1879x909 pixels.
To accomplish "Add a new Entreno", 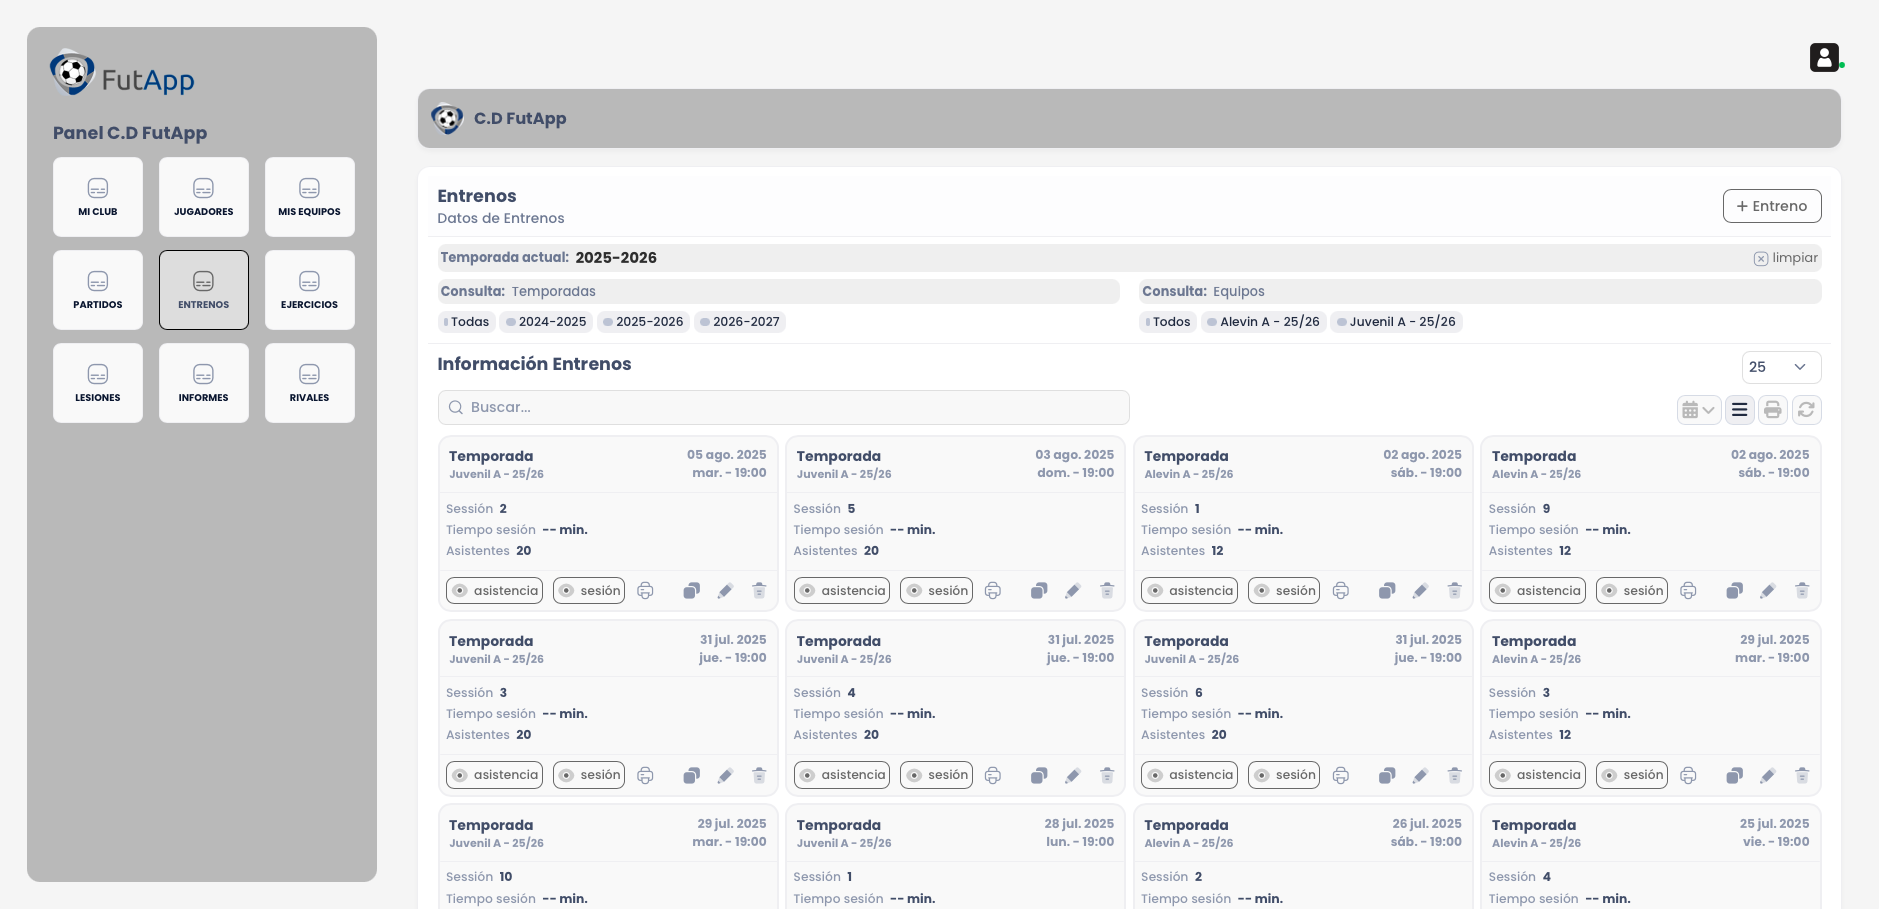I will (1772, 206).
